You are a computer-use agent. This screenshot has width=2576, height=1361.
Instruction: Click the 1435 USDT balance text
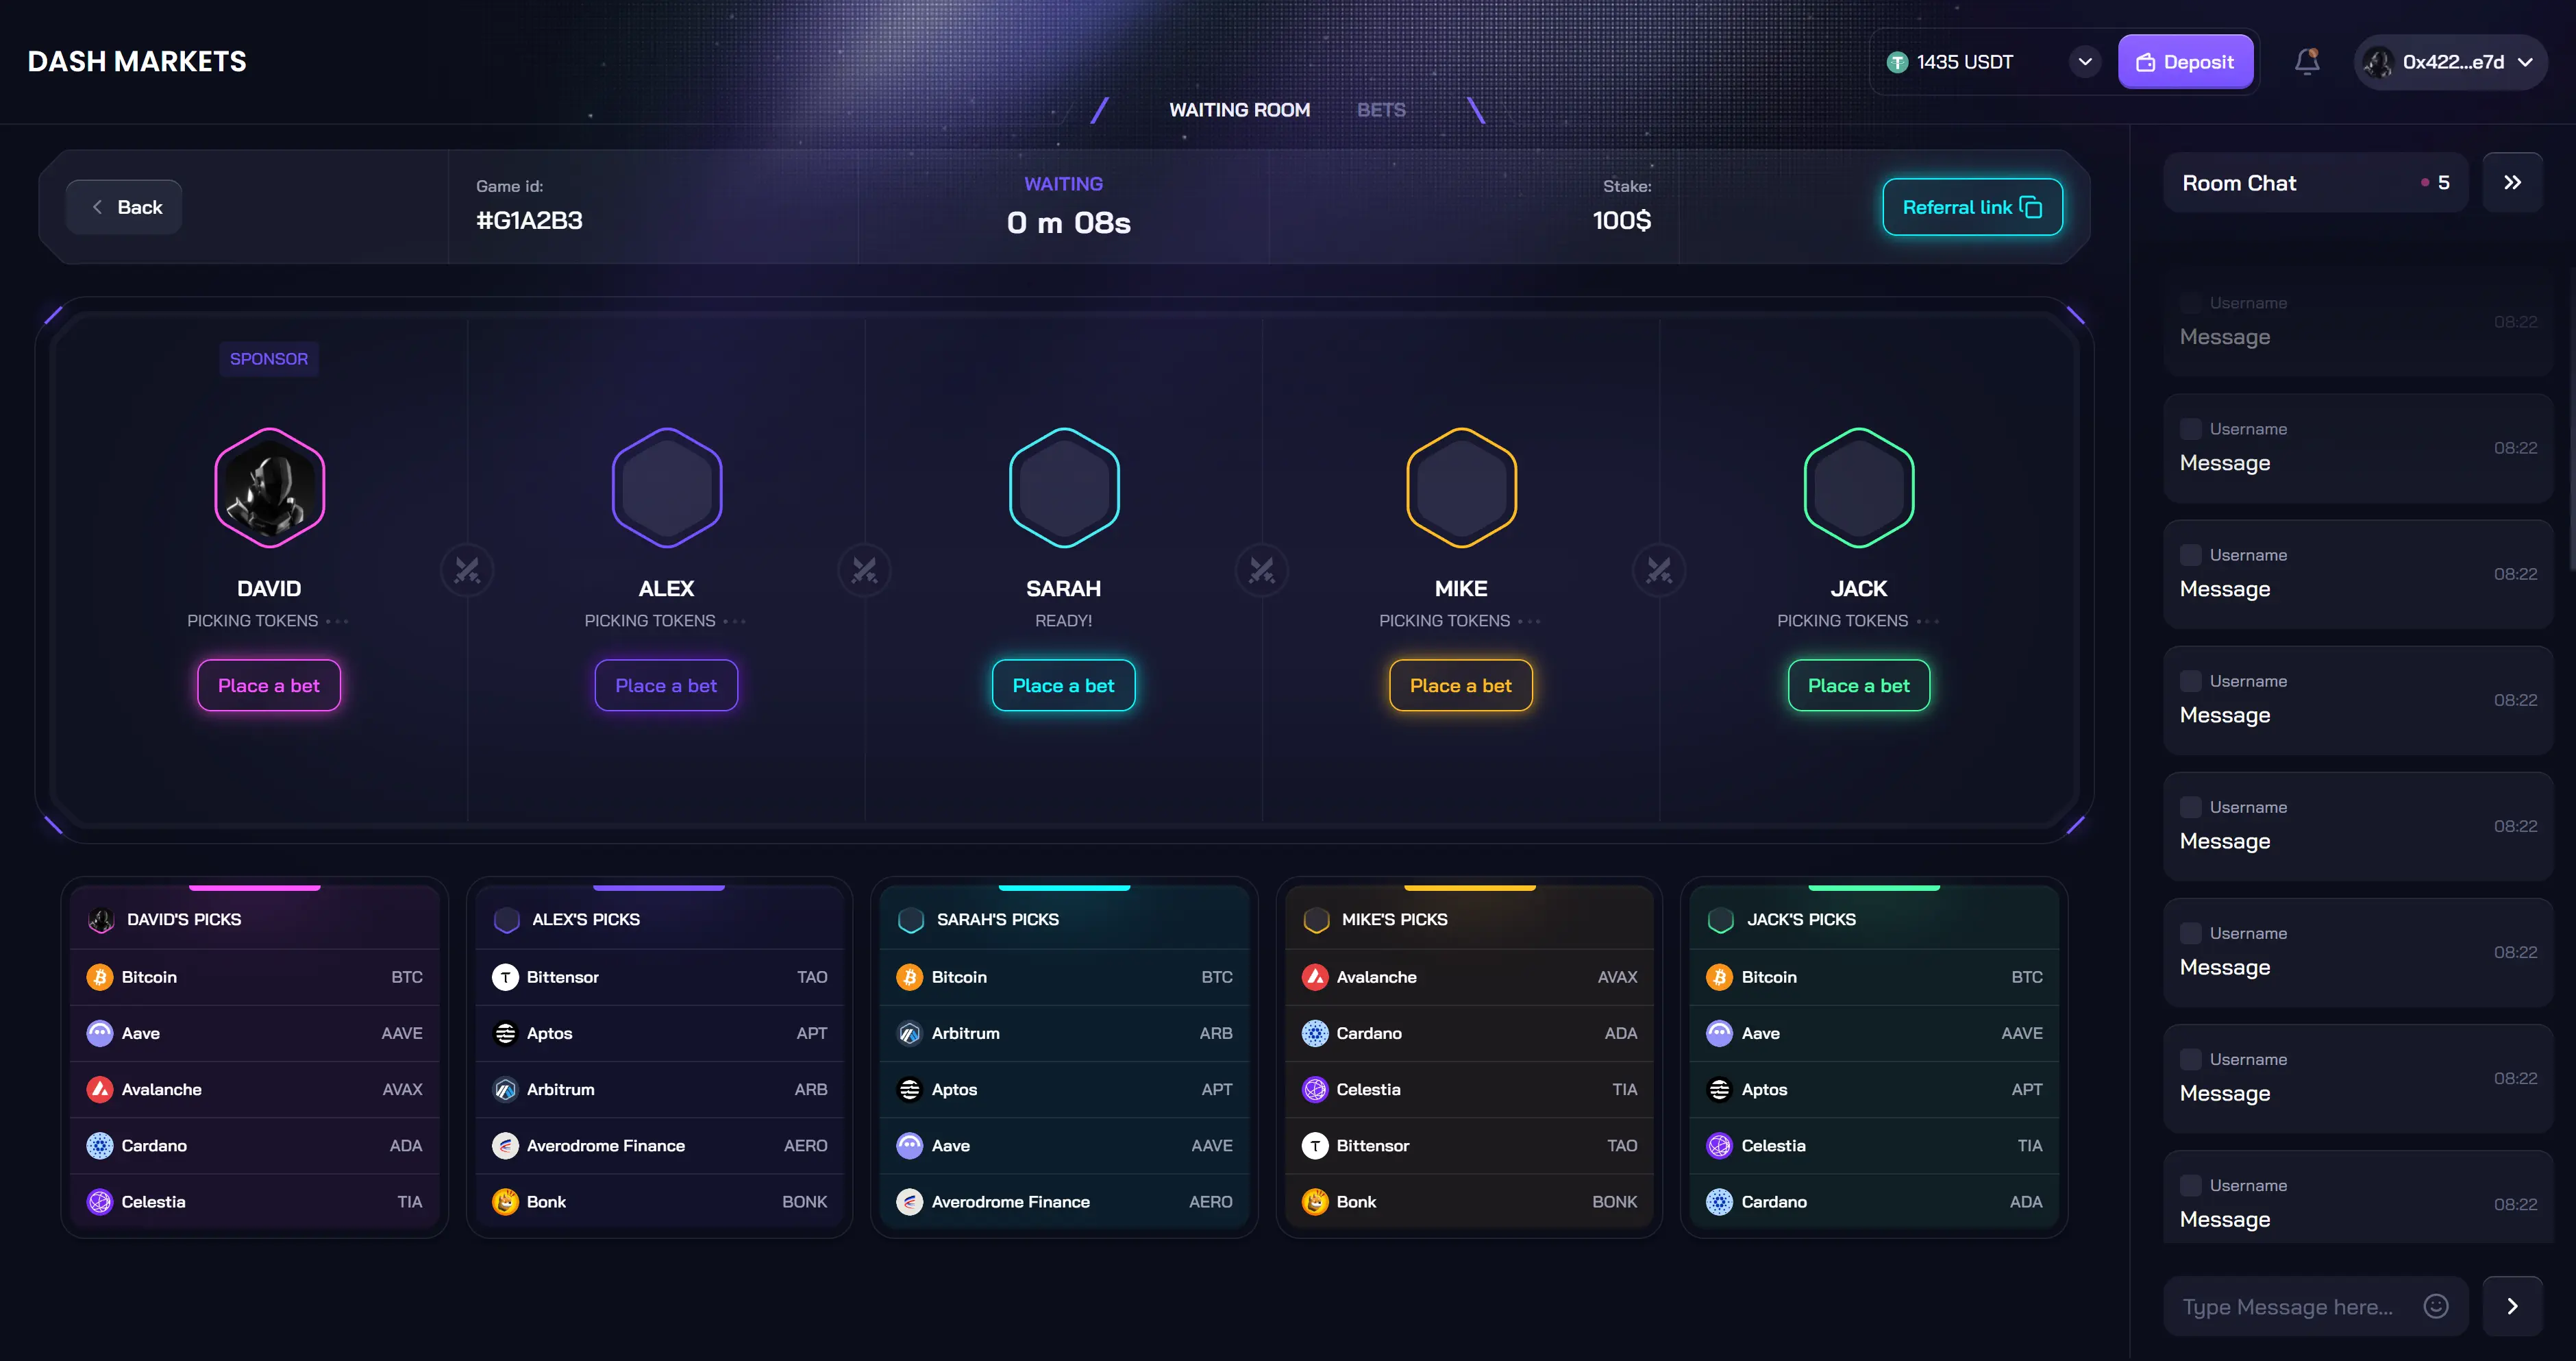click(x=1964, y=62)
